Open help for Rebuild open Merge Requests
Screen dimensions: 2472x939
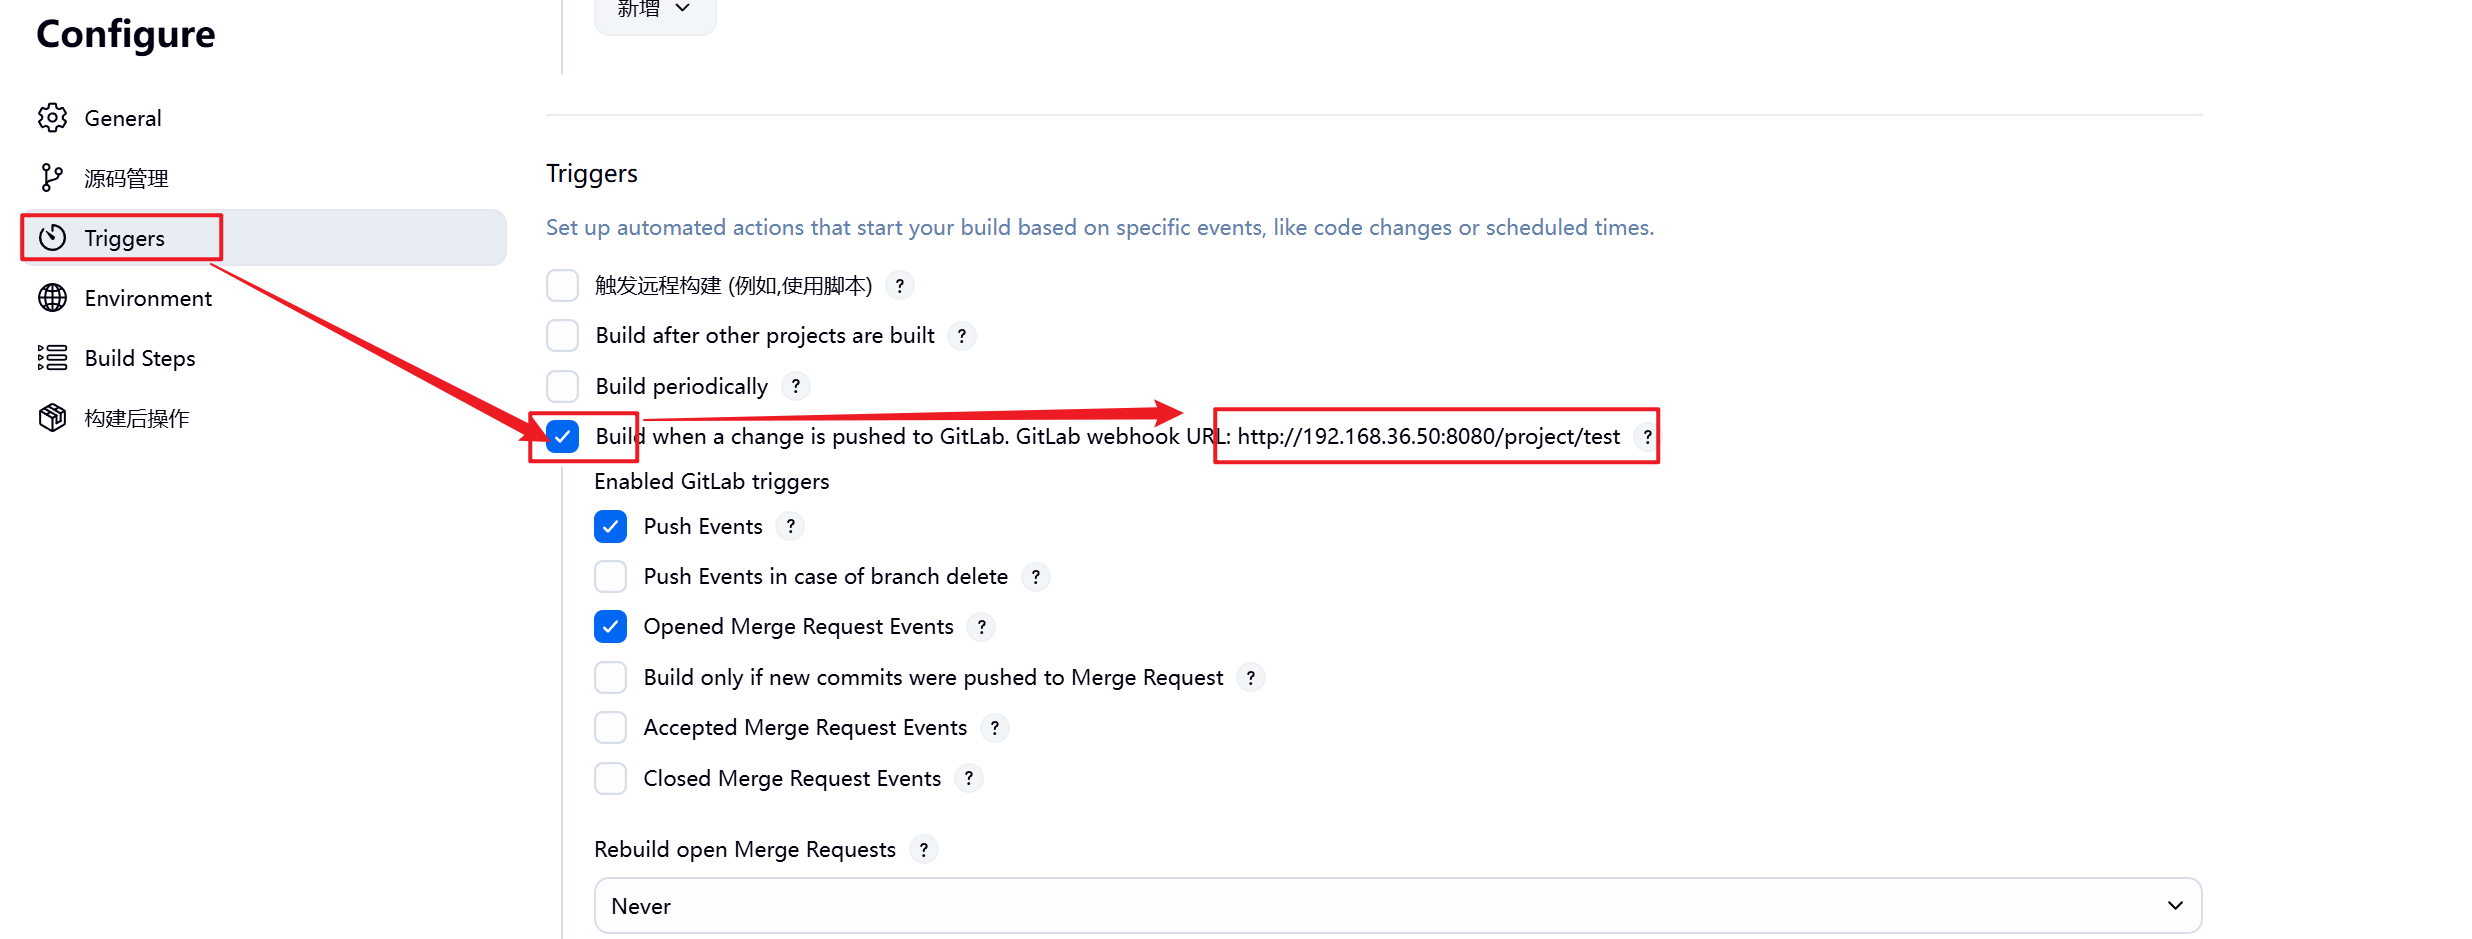point(924,850)
